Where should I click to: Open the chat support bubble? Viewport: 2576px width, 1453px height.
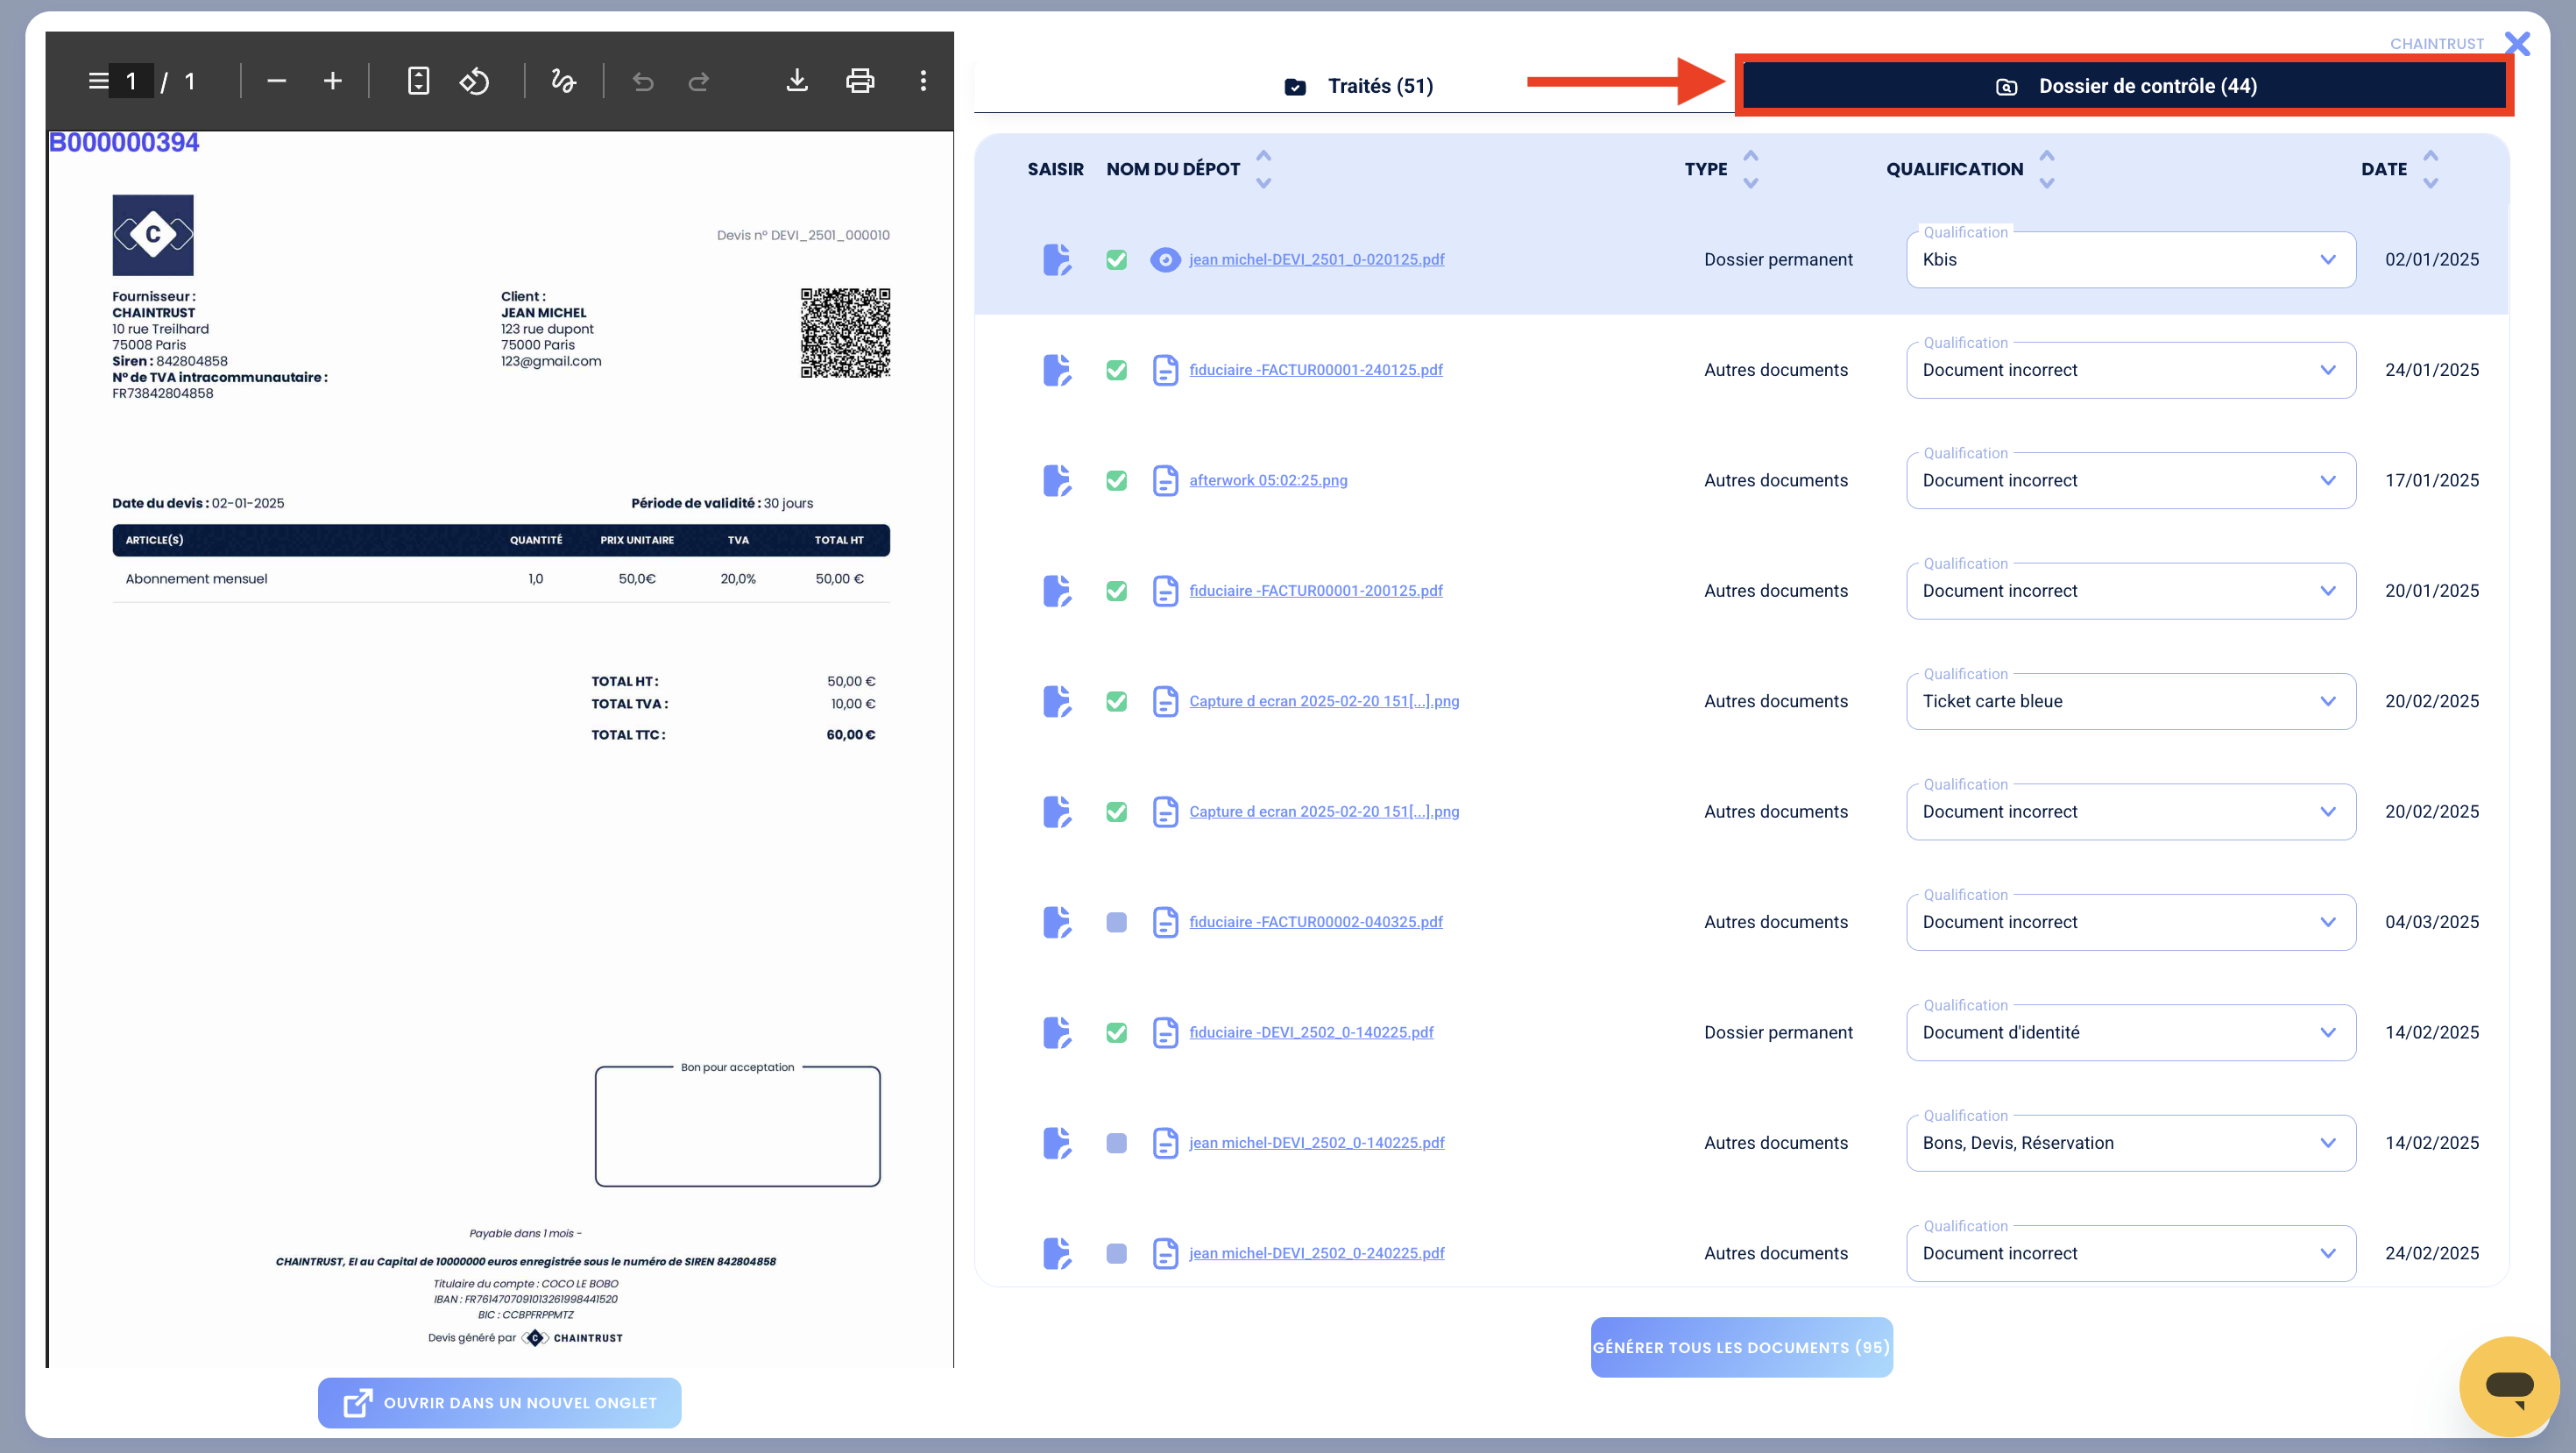tap(2509, 1386)
